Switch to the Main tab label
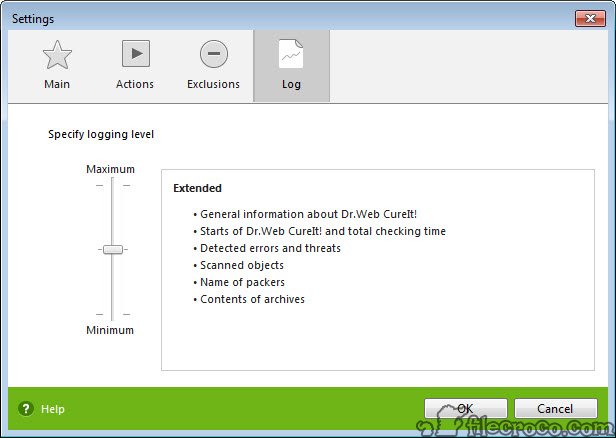This screenshot has height=438, width=616. tap(57, 84)
